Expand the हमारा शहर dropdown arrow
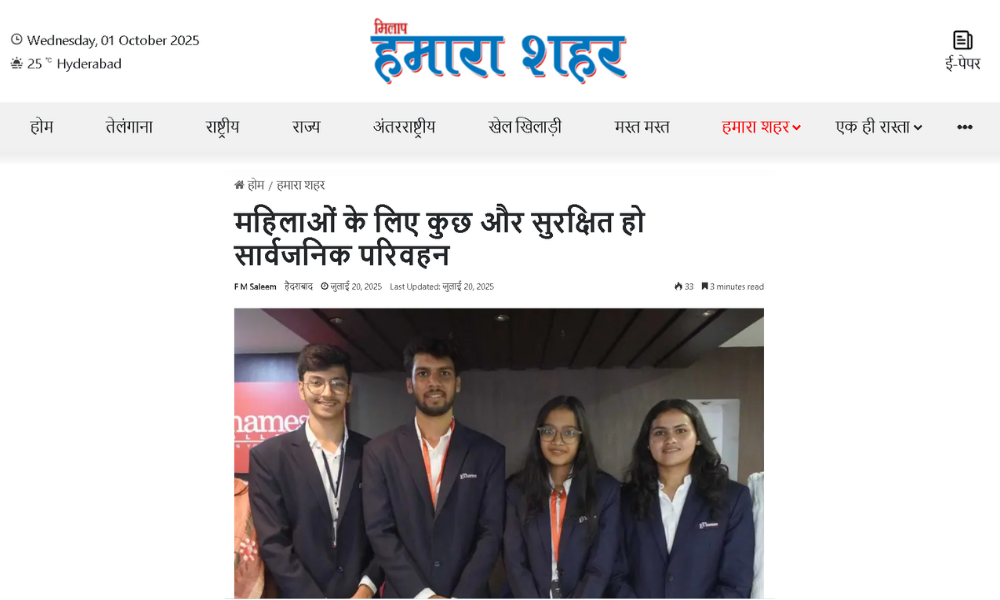This screenshot has width=1000, height=600. pos(796,128)
